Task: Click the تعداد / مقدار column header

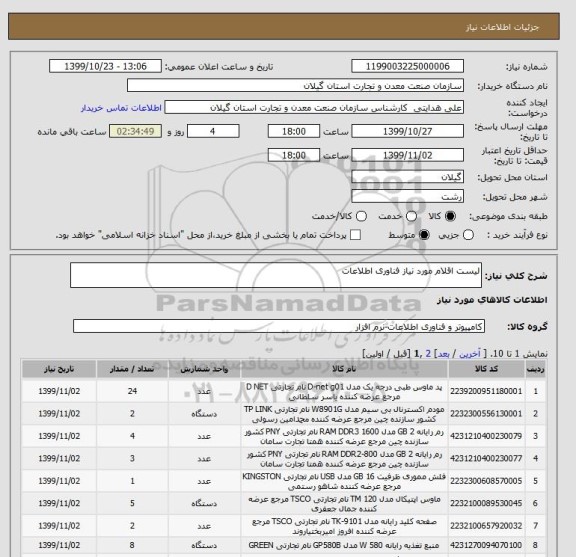Action: (x=132, y=369)
